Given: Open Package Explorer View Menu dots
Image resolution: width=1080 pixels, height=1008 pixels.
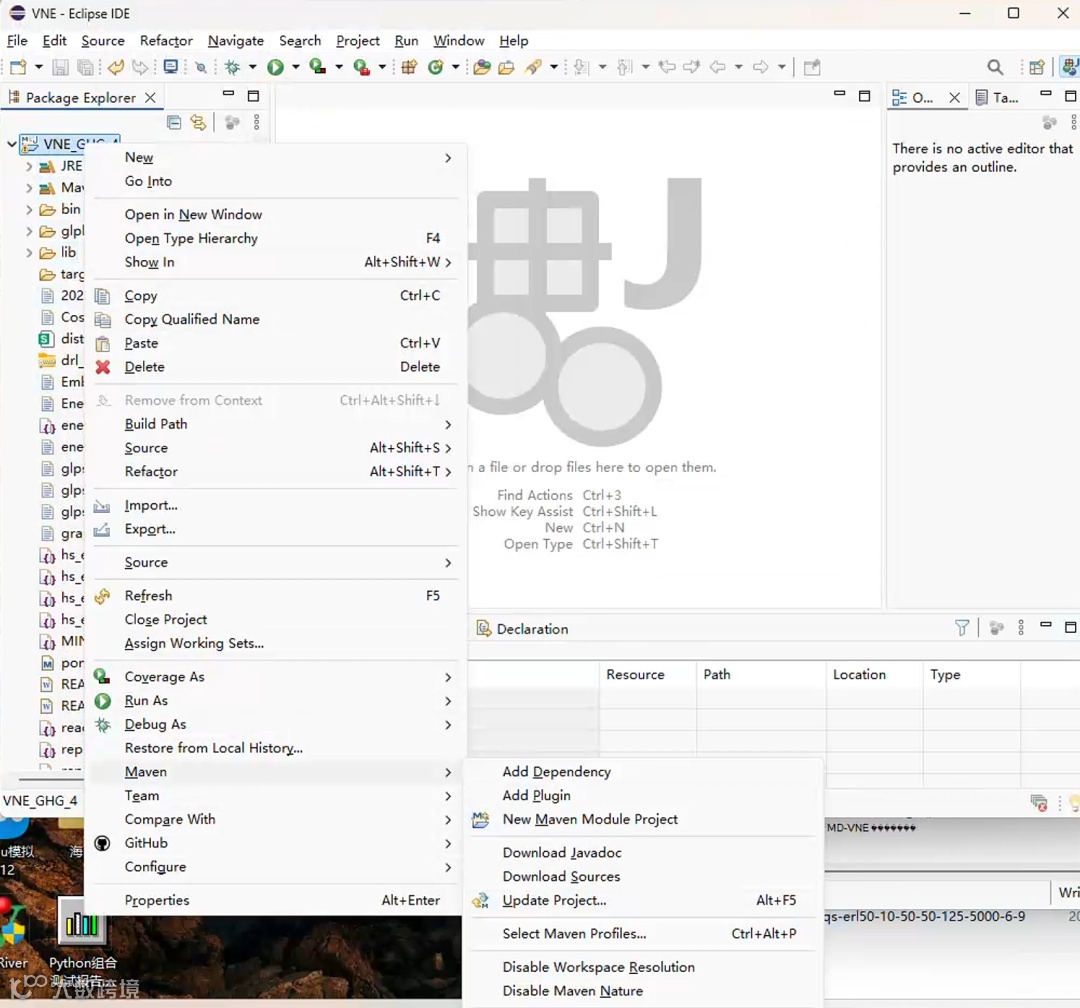Looking at the screenshot, I should tap(256, 123).
